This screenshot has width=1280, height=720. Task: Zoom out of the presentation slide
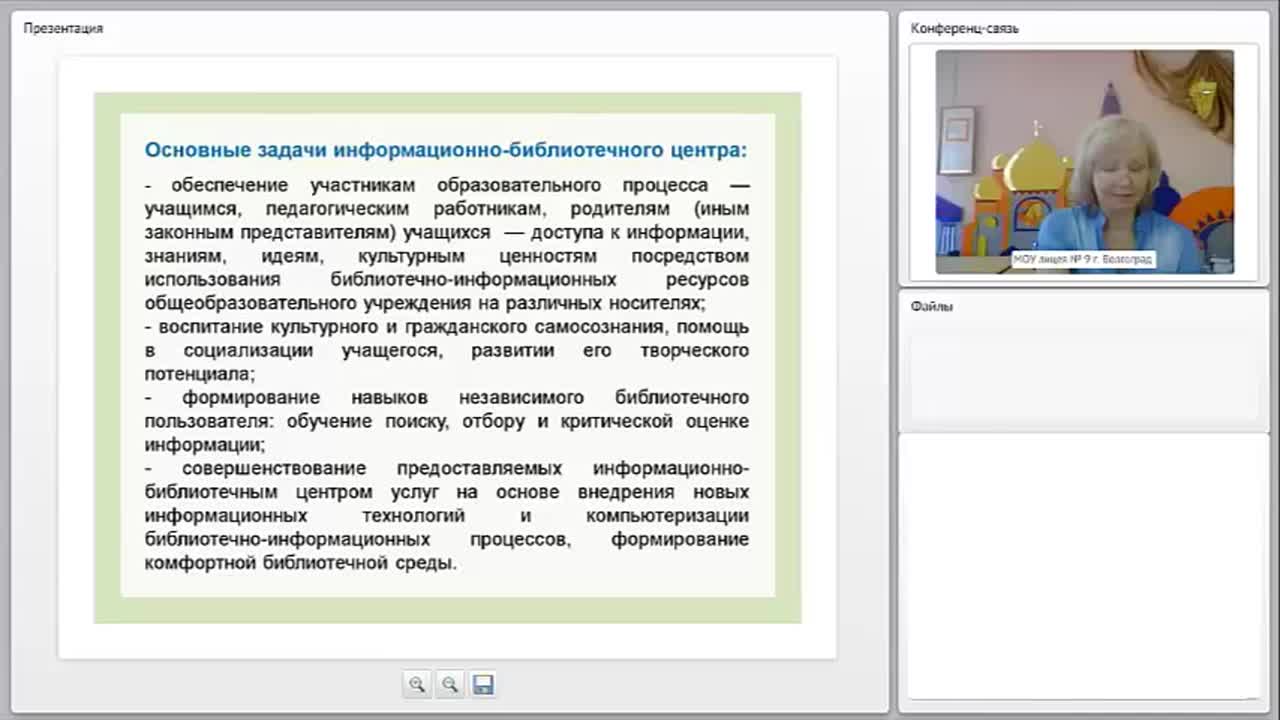(x=450, y=684)
